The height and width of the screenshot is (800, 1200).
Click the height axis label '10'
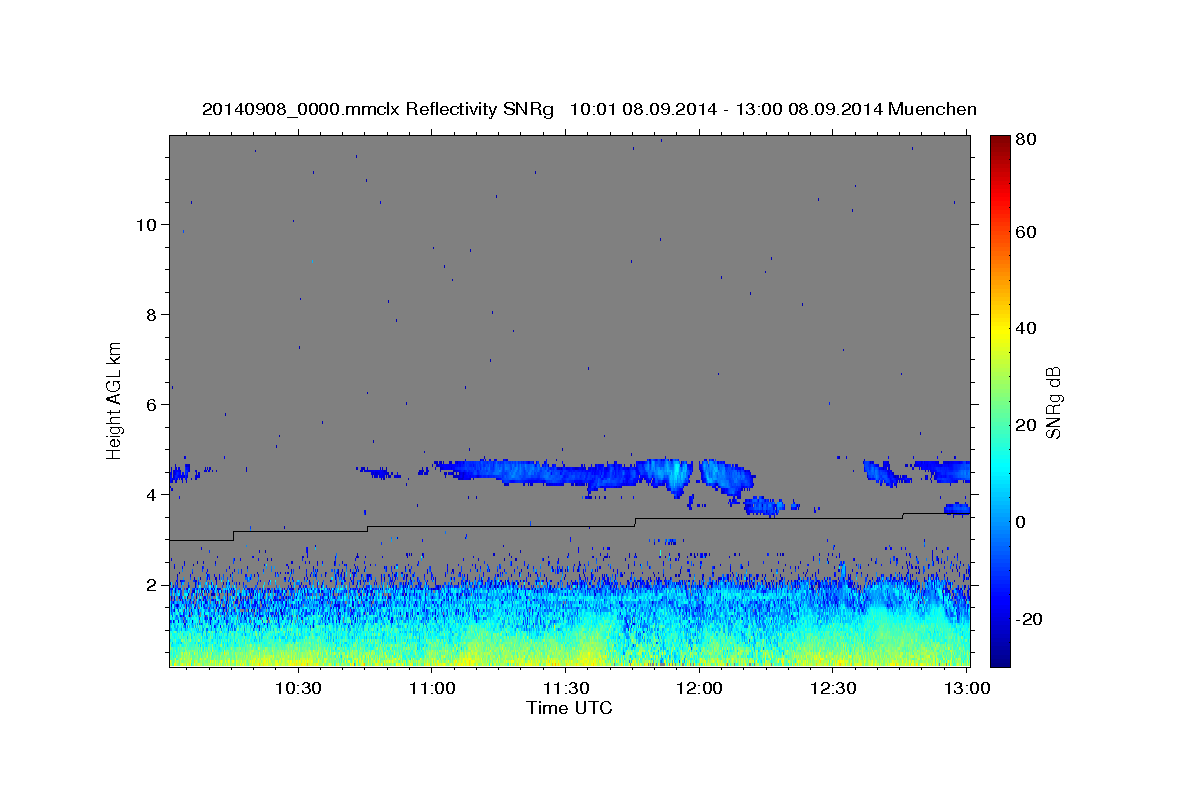145,225
